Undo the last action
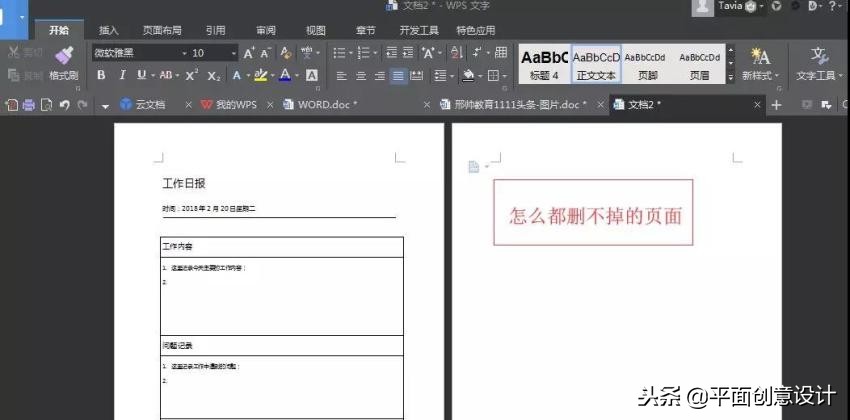This screenshot has height=420, width=850. click(65, 105)
